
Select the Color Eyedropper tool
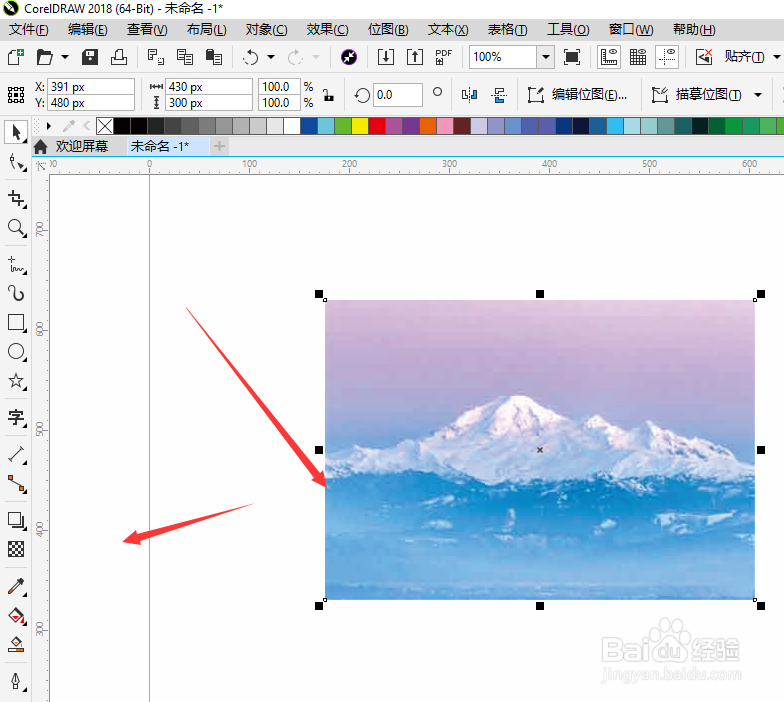[x=16, y=586]
